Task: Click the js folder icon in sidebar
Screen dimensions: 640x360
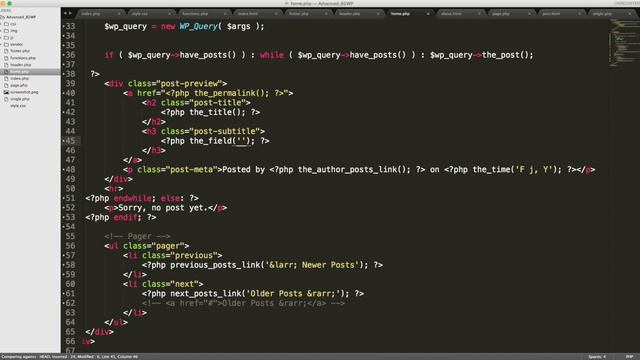Action: coord(6,38)
